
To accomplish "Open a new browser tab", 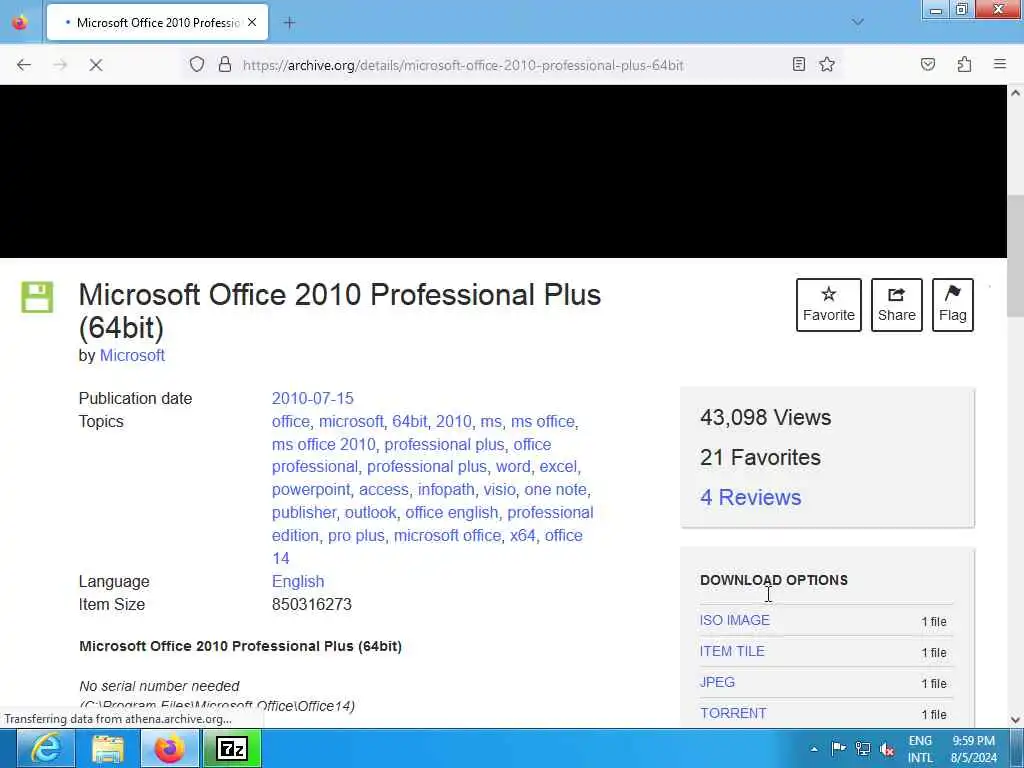I will (x=289, y=23).
